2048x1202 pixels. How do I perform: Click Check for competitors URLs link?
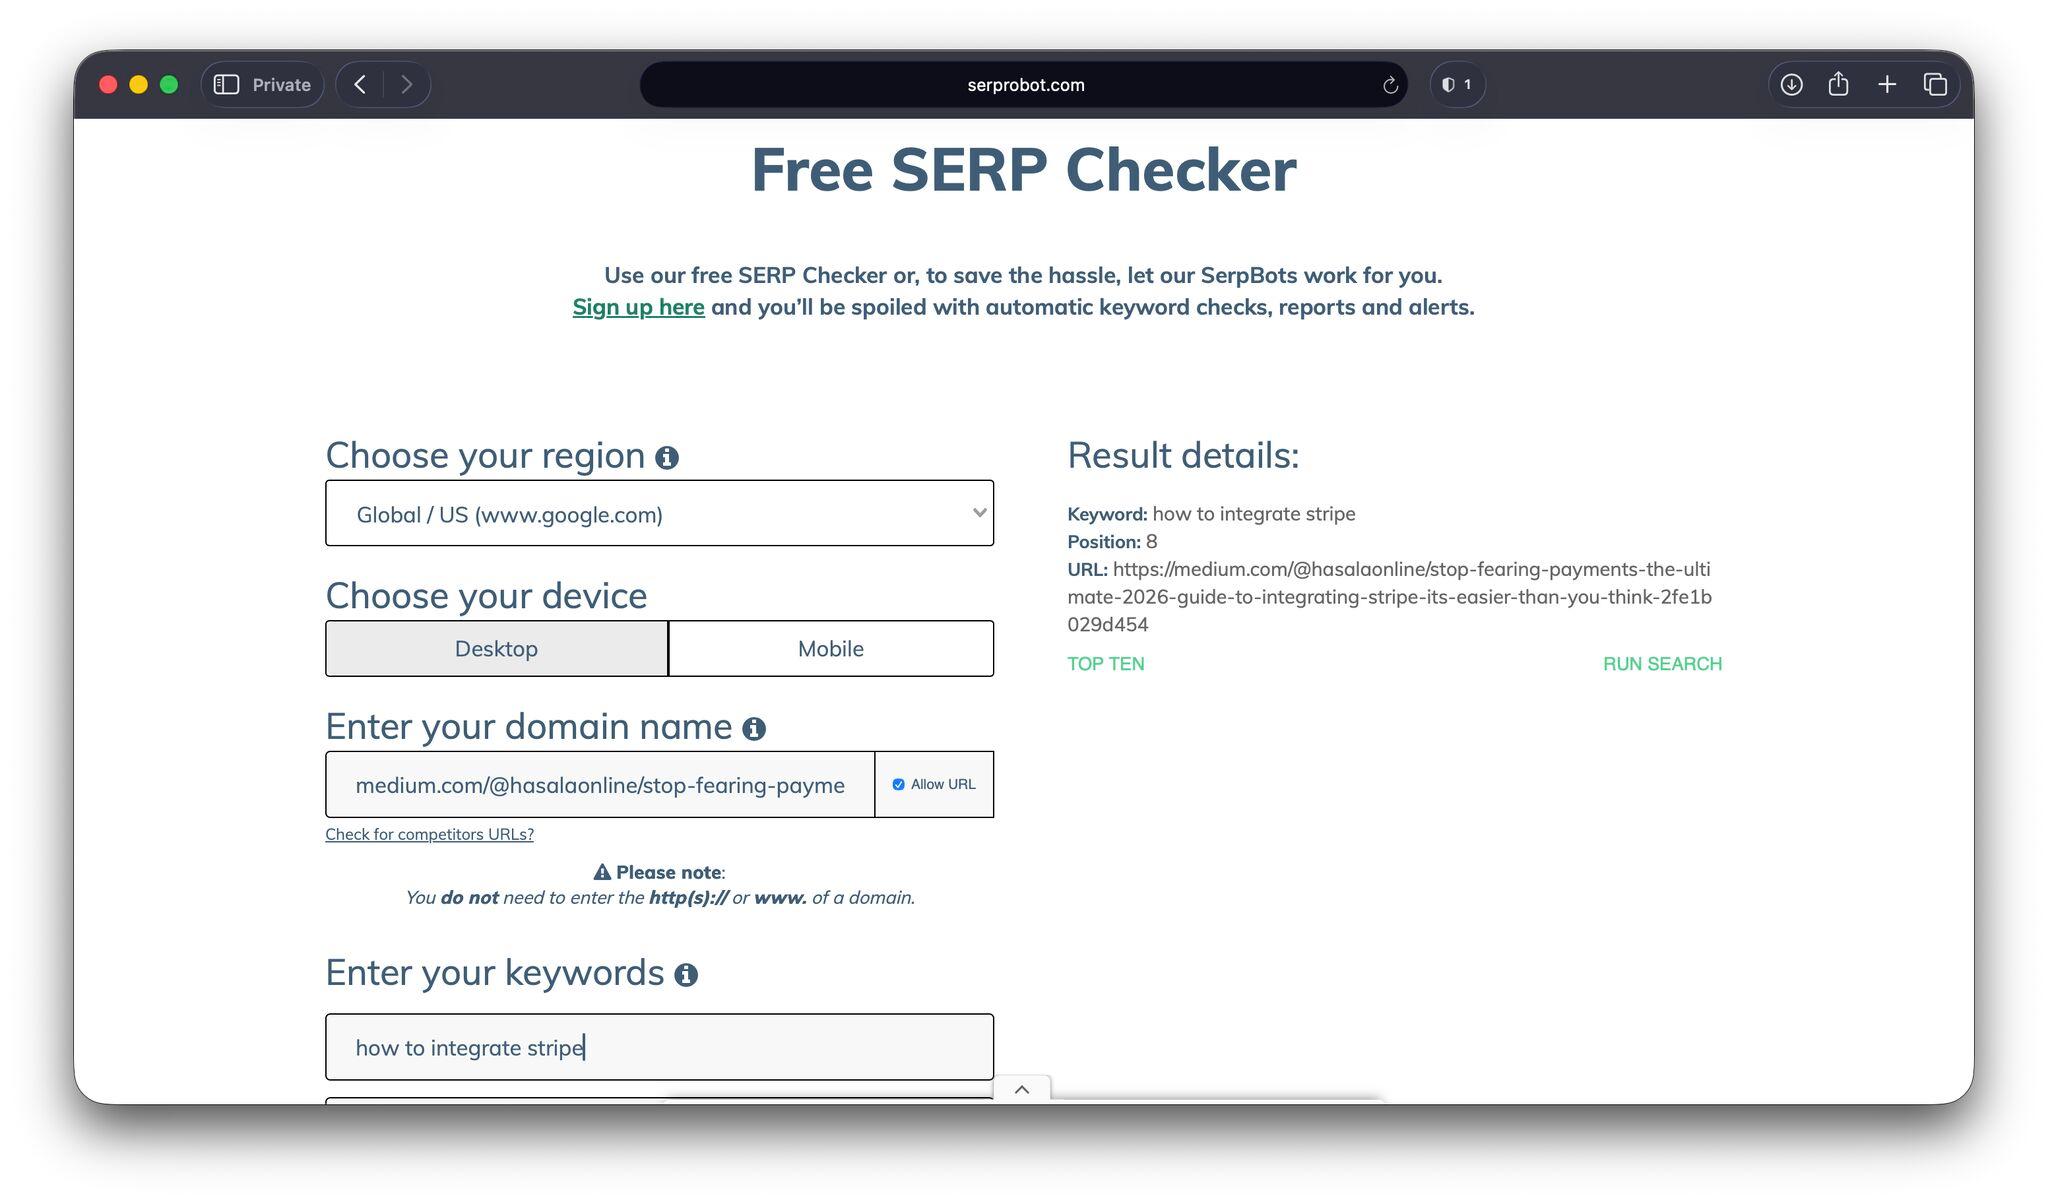429,835
